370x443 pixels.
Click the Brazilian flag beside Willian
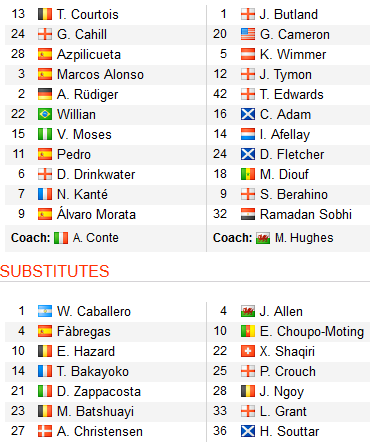pos(45,114)
